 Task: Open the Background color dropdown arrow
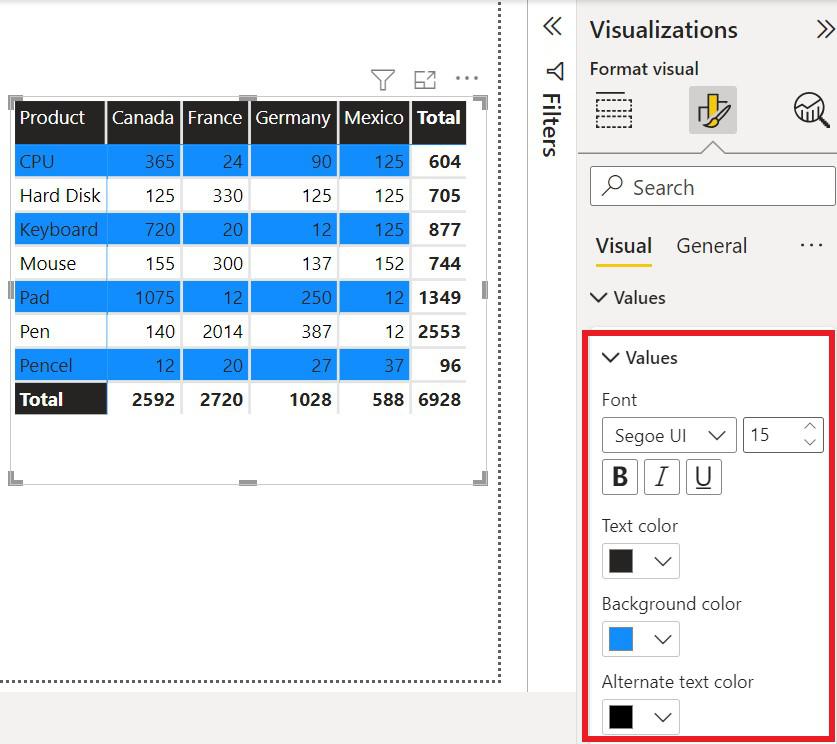coord(662,639)
